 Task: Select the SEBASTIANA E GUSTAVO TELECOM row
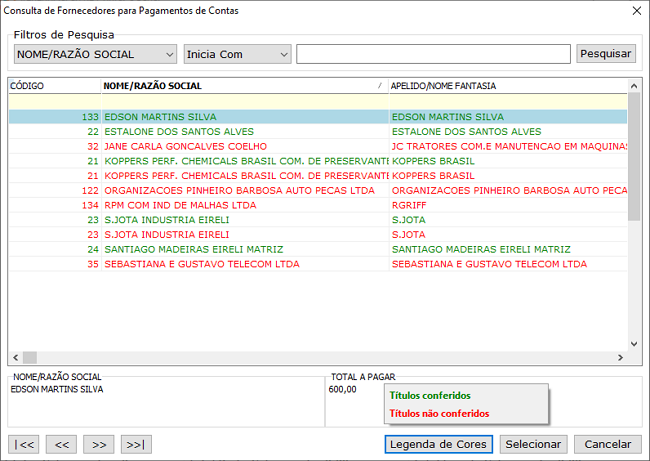(x=245, y=264)
